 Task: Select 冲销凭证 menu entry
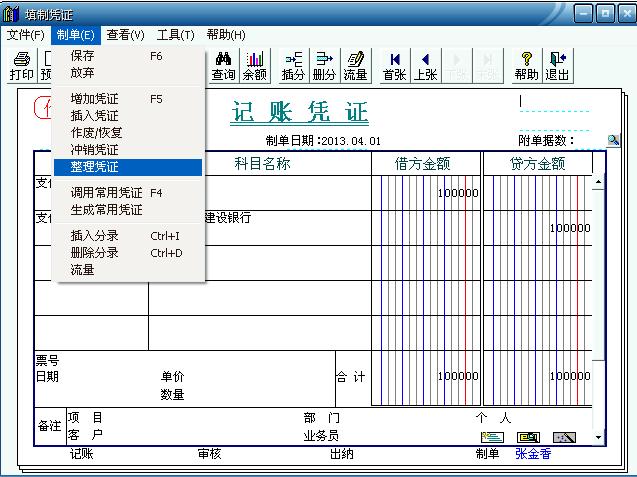pyautogui.click(x=128, y=150)
